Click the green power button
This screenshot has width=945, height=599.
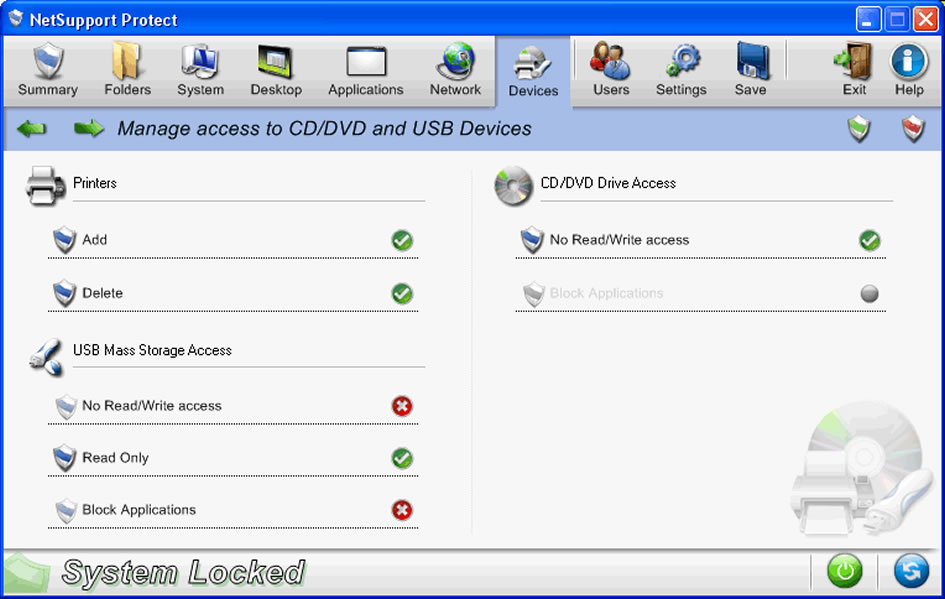point(844,571)
